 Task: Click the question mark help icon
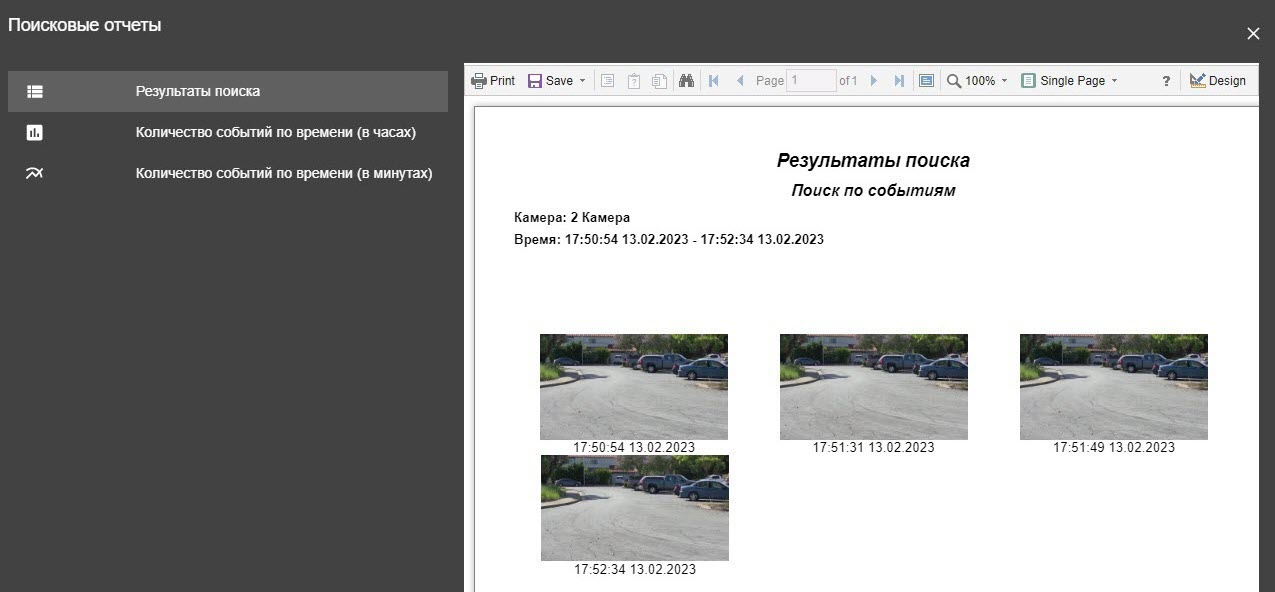[1166, 81]
